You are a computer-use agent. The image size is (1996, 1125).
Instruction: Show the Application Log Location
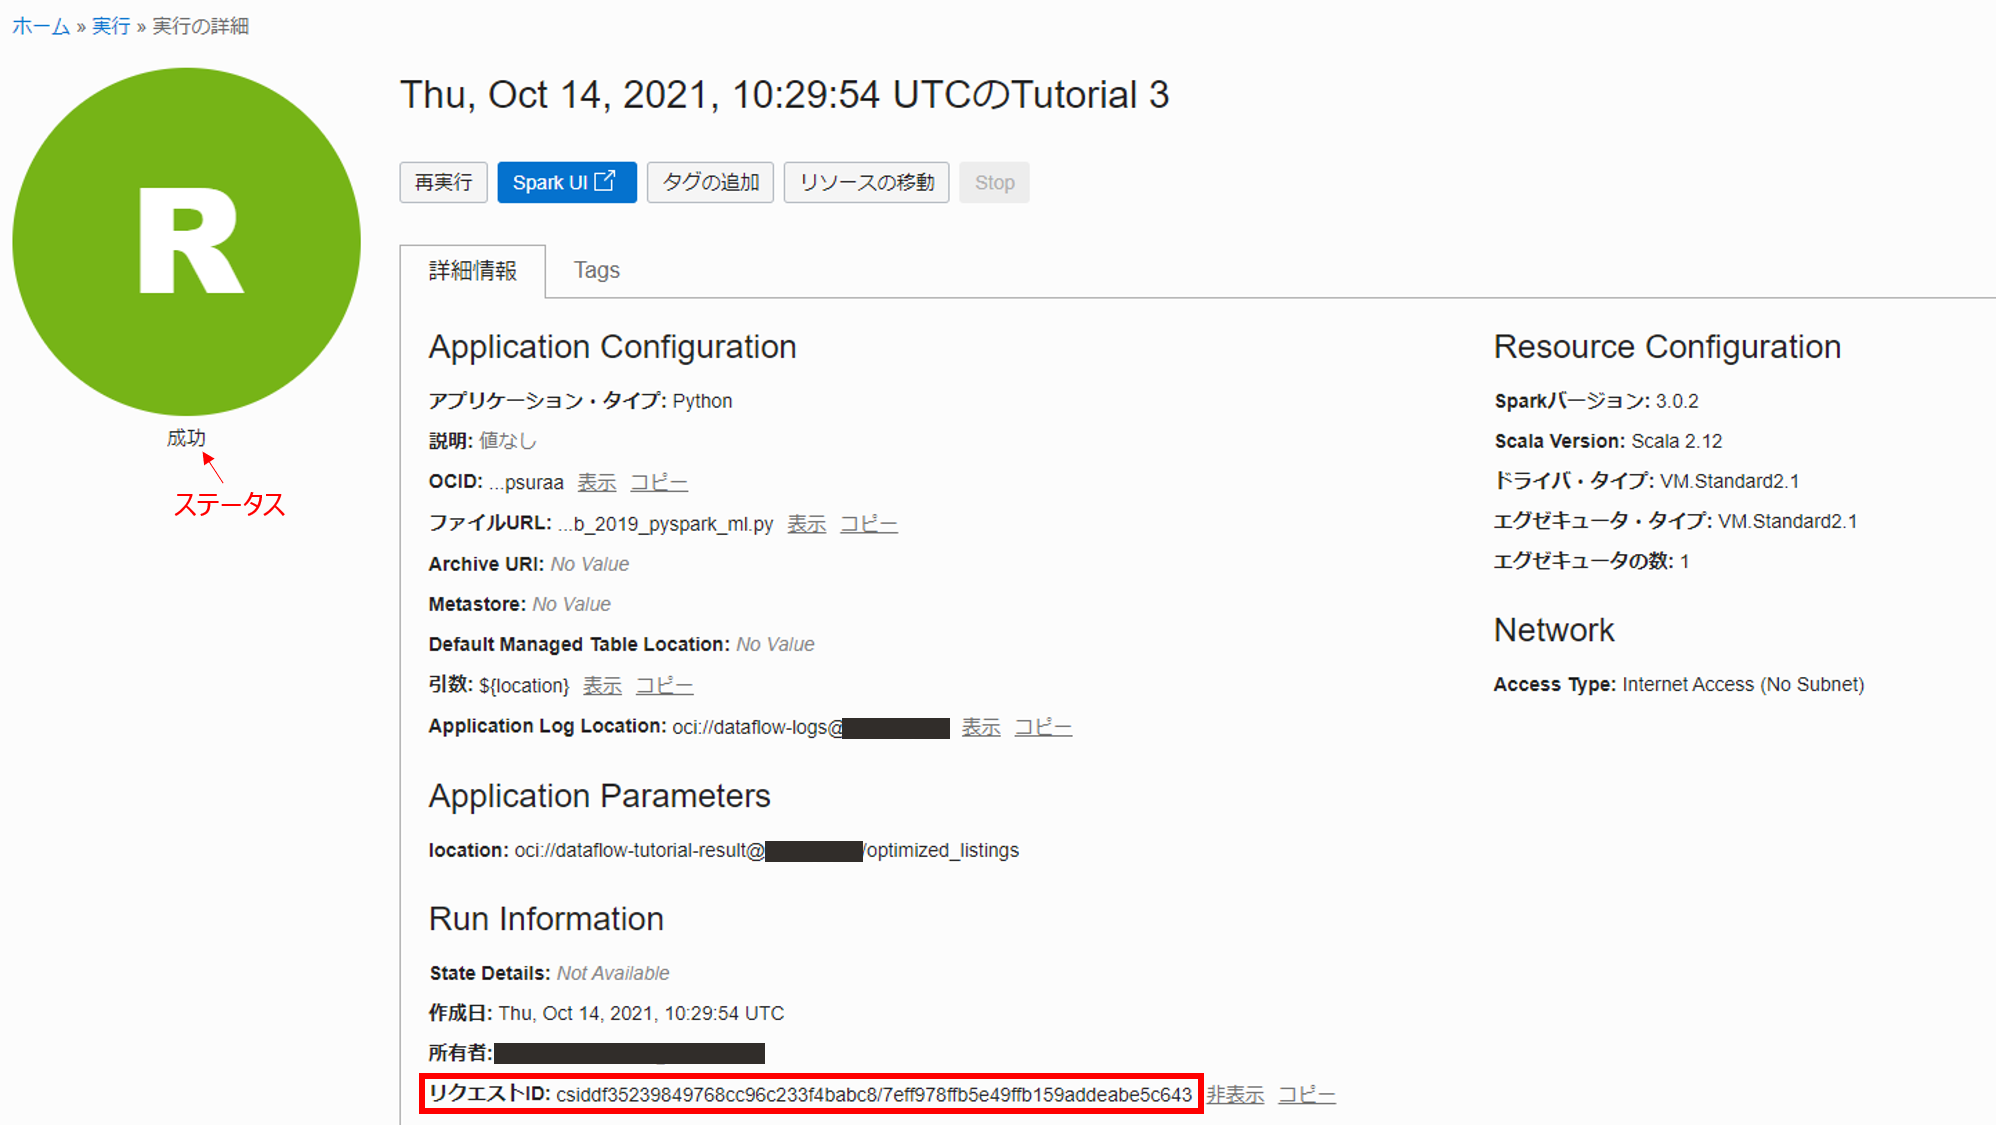point(981,727)
